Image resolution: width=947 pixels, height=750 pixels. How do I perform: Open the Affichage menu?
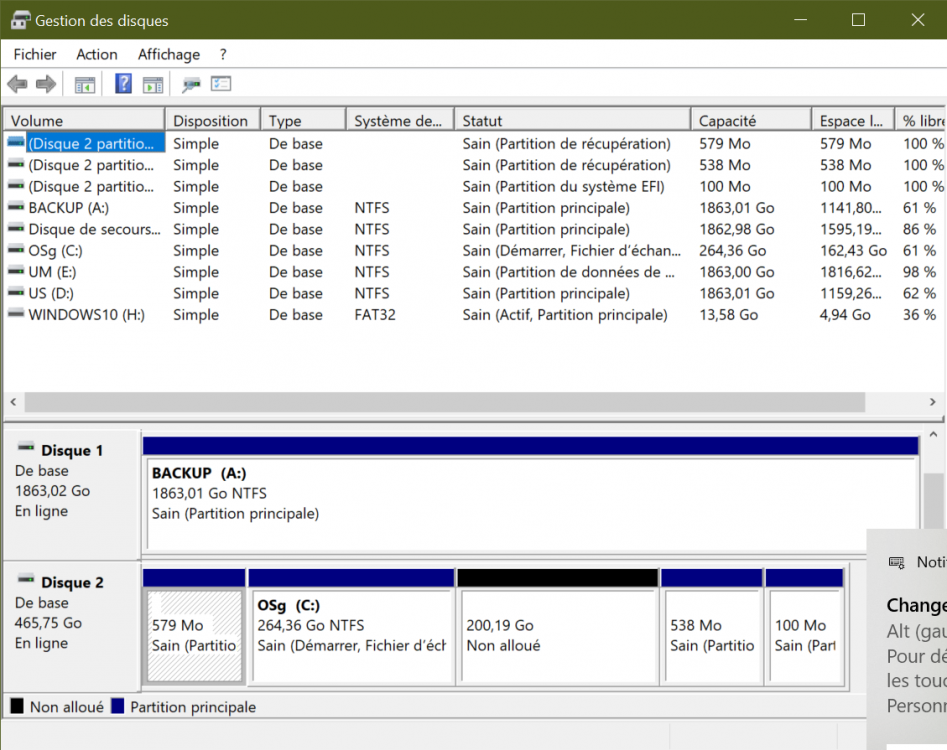point(169,55)
